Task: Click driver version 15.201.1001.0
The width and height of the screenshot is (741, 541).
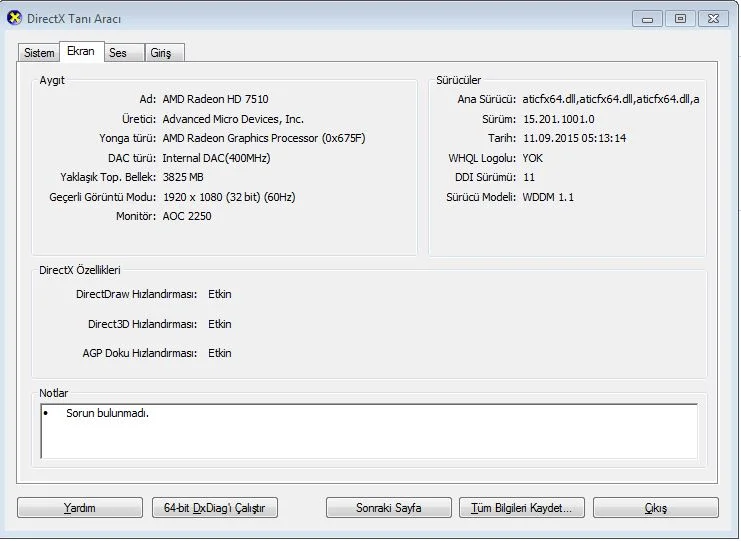Action: [559, 119]
